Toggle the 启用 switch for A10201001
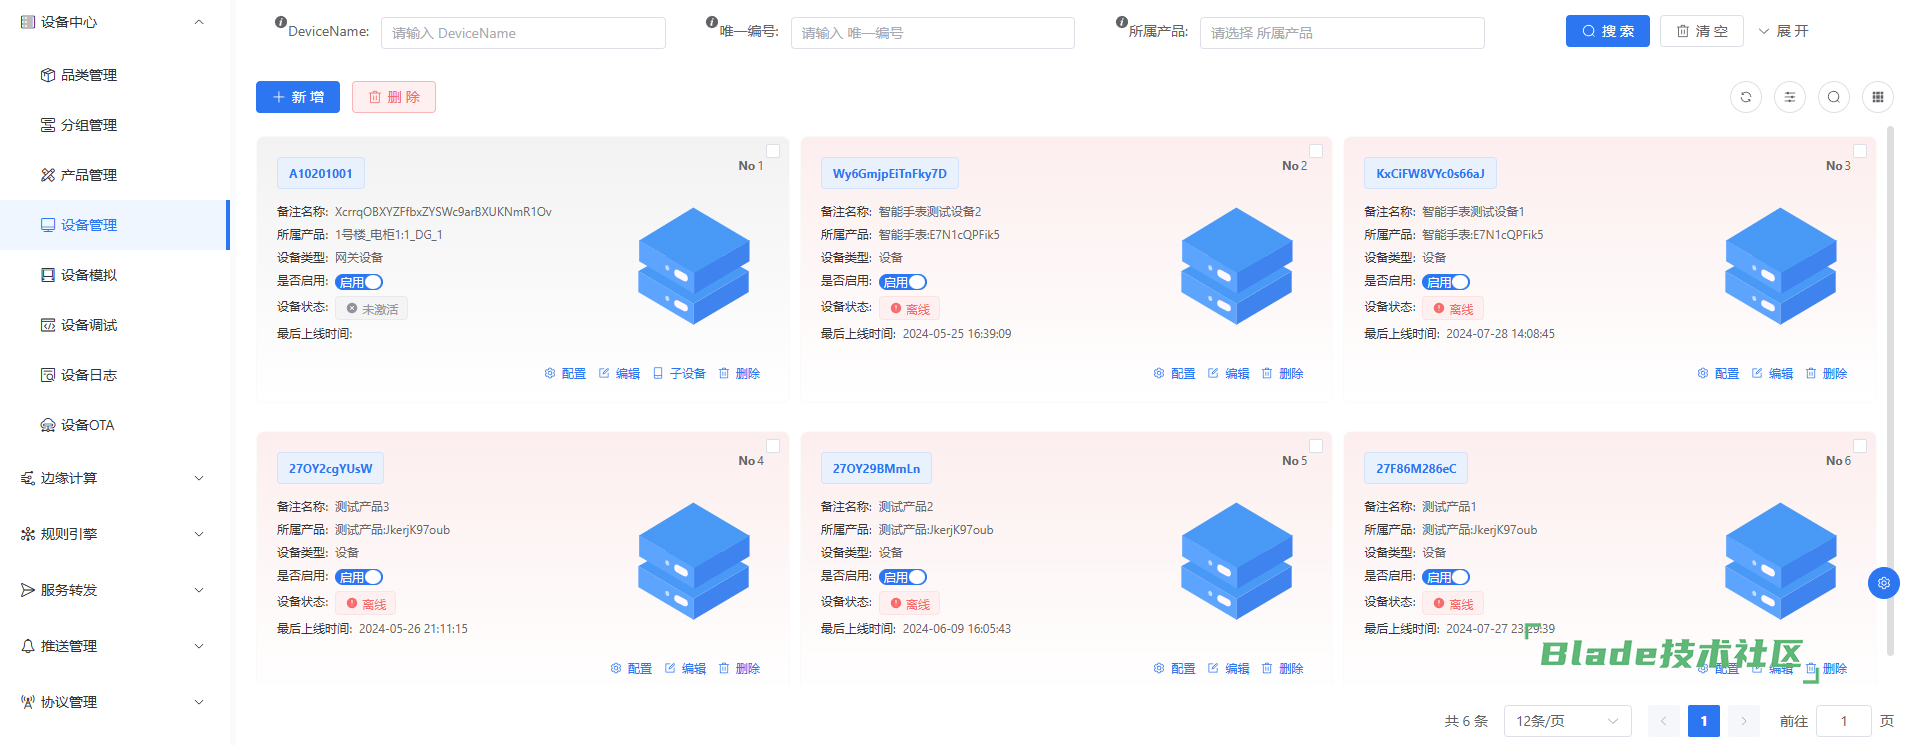 coord(359,283)
